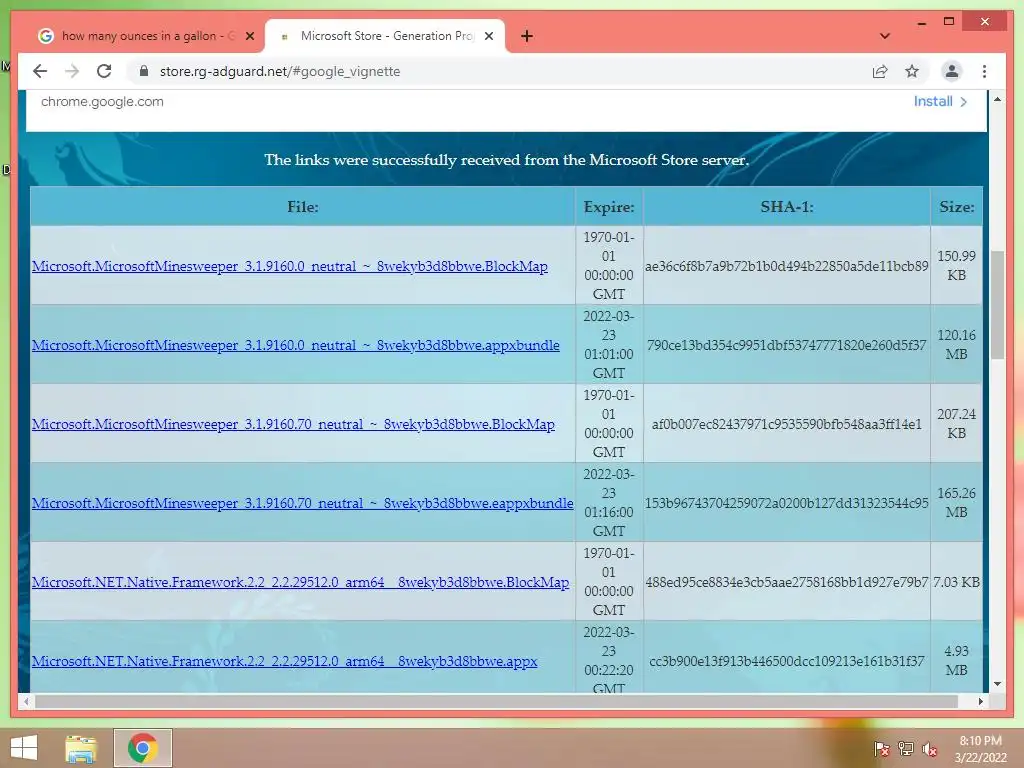Image resolution: width=1024 pixels, height=768 pixels.
Task: Click the 7.03 KB size cell
Action: pos(956,582)
